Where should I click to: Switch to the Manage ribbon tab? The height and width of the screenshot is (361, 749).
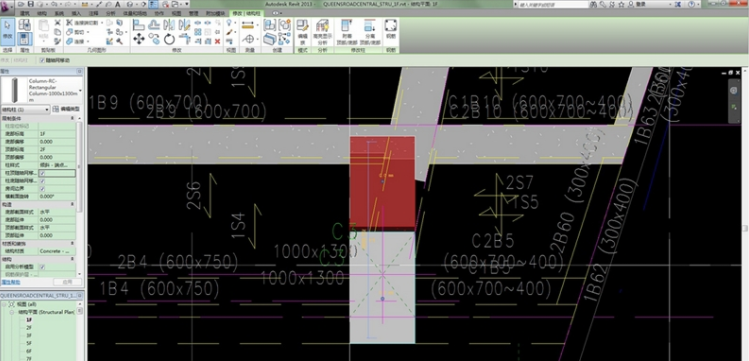tap(193, 13)
